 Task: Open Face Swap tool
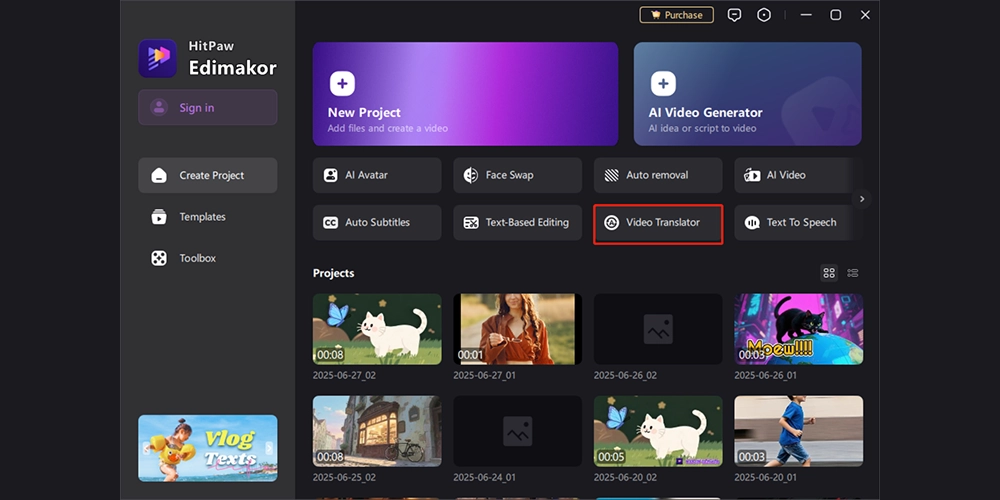(x=517, y=175)
